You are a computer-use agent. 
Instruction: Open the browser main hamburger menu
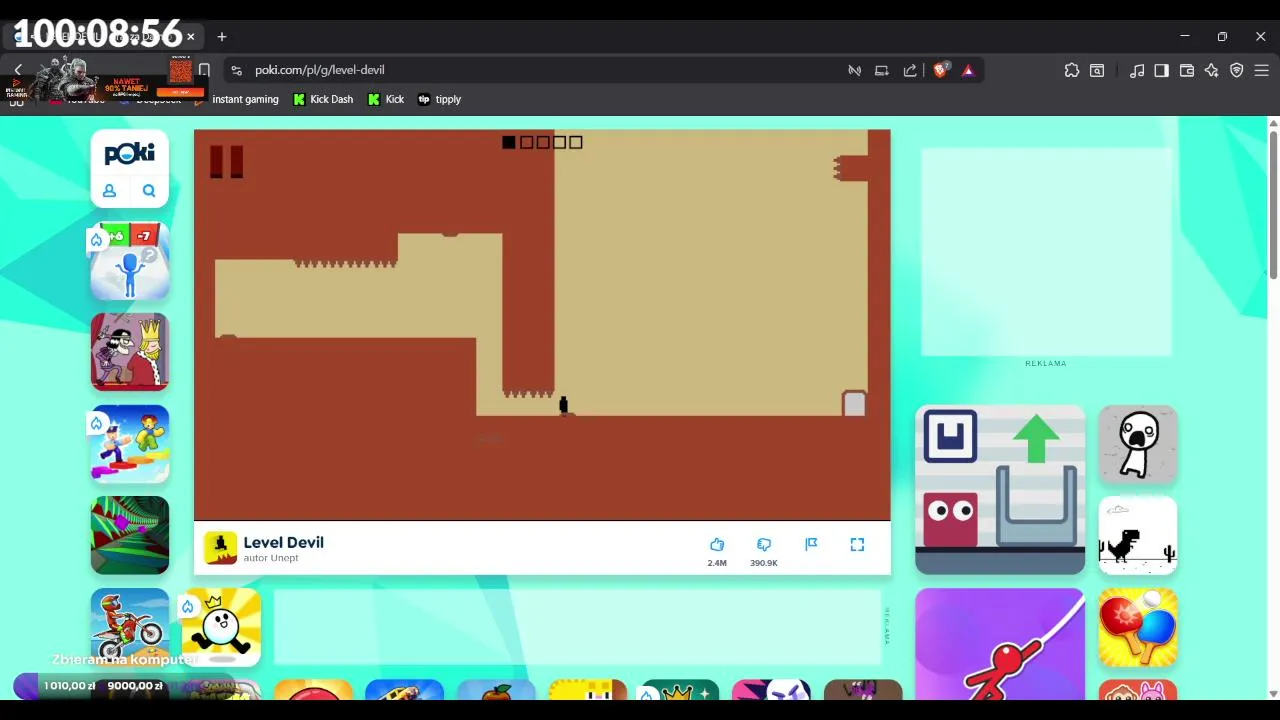1262,70
